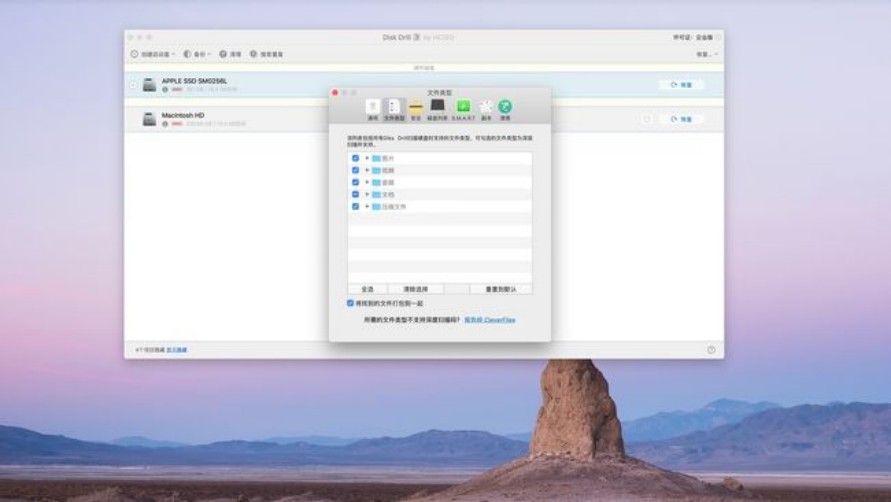This screenshot has height=502, width=891.
Task: Click the APPLE SSD SM0256L drive icon
Action: pyautogui.click(x=149, y=85)
